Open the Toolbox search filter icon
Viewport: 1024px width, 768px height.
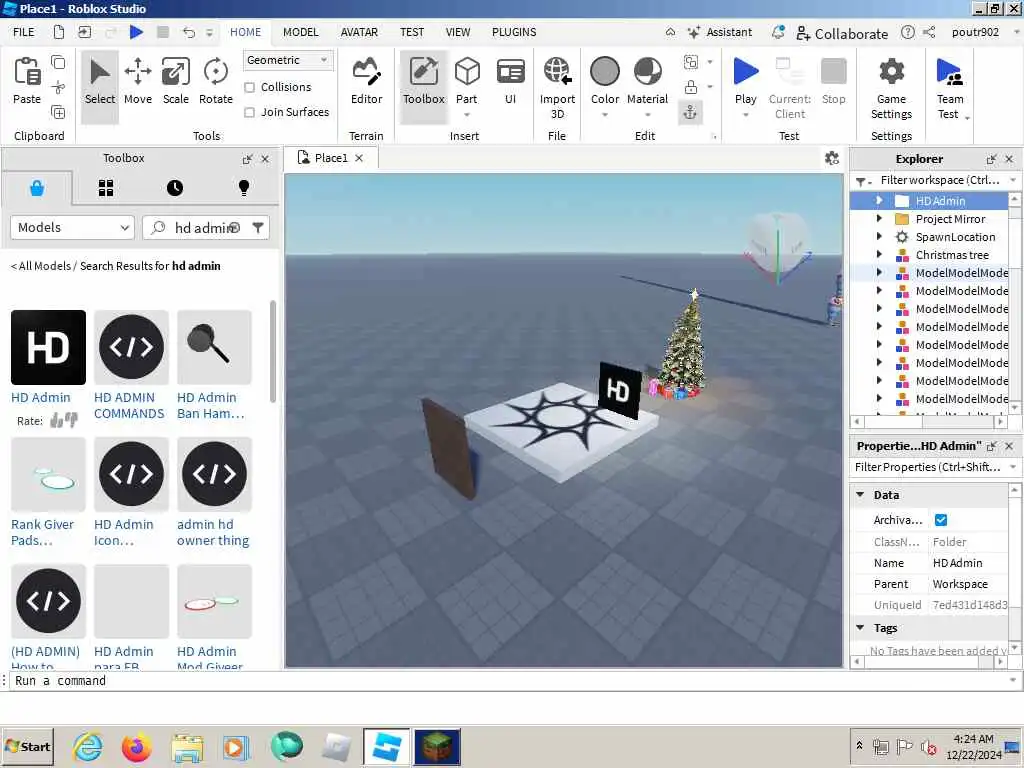258,227
